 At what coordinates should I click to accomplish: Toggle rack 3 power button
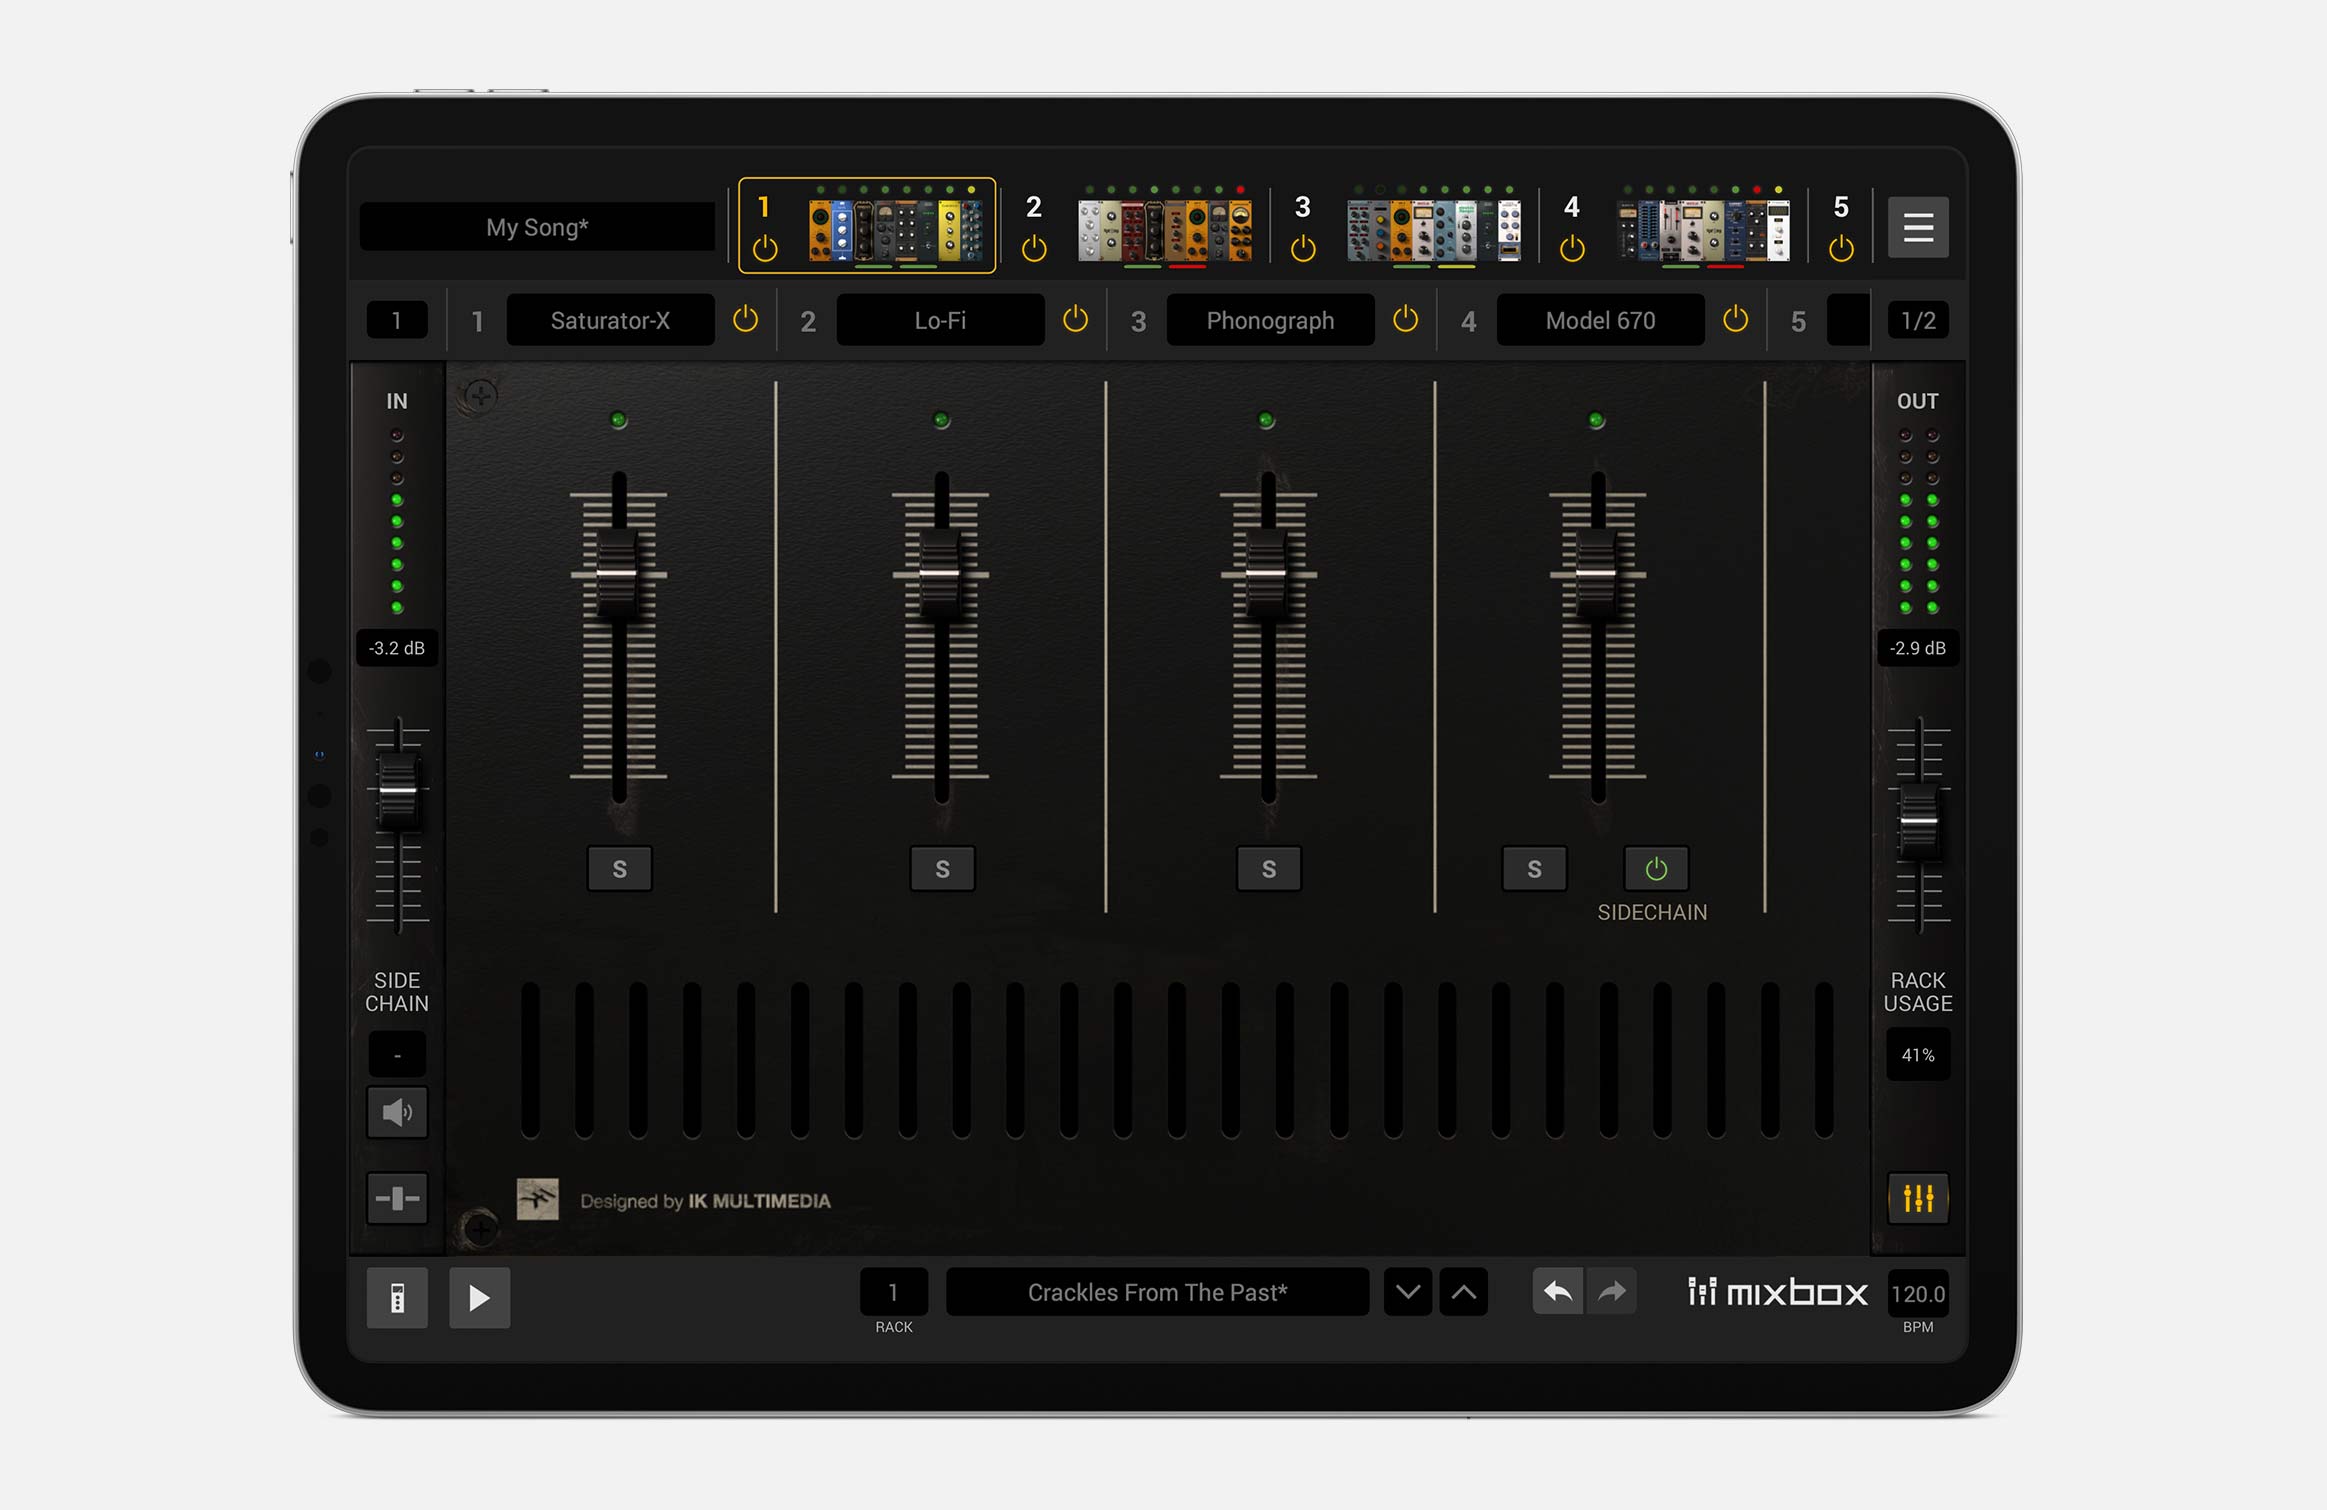[1303, 248]
